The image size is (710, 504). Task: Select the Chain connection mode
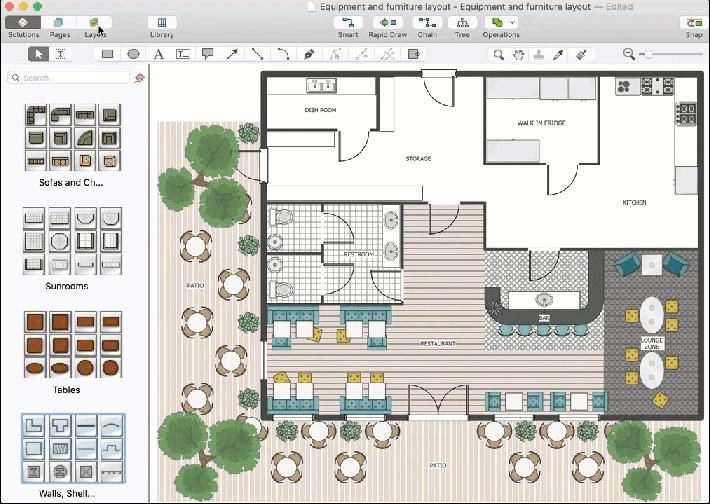427,23
